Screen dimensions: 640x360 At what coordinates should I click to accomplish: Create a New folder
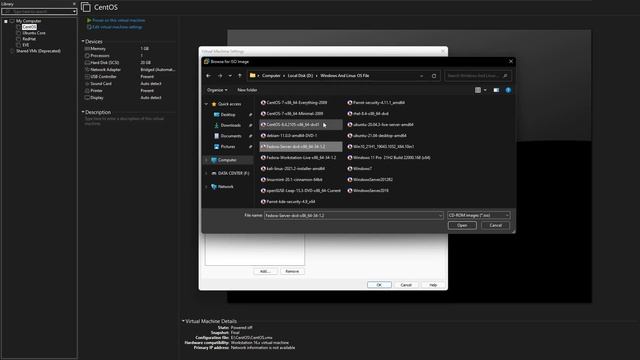tap(247, 90)
